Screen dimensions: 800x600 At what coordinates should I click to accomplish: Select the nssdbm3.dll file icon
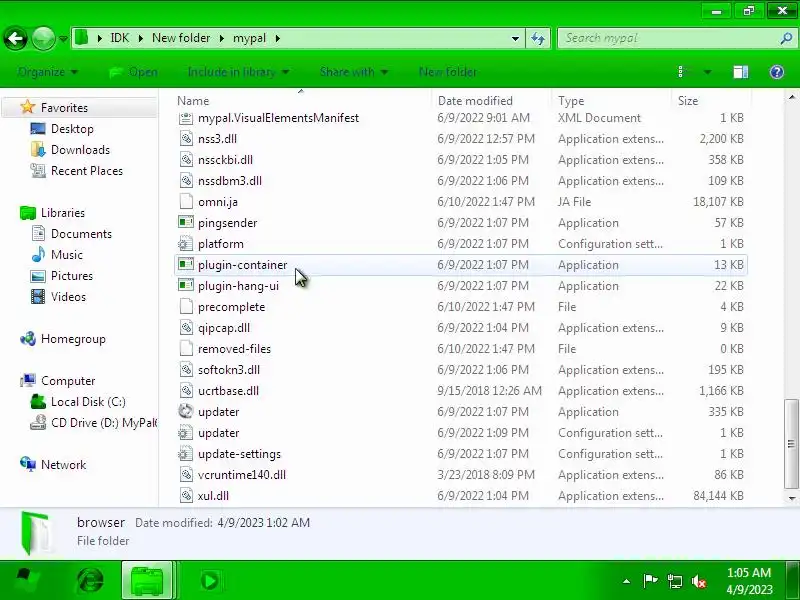point(186,181)
